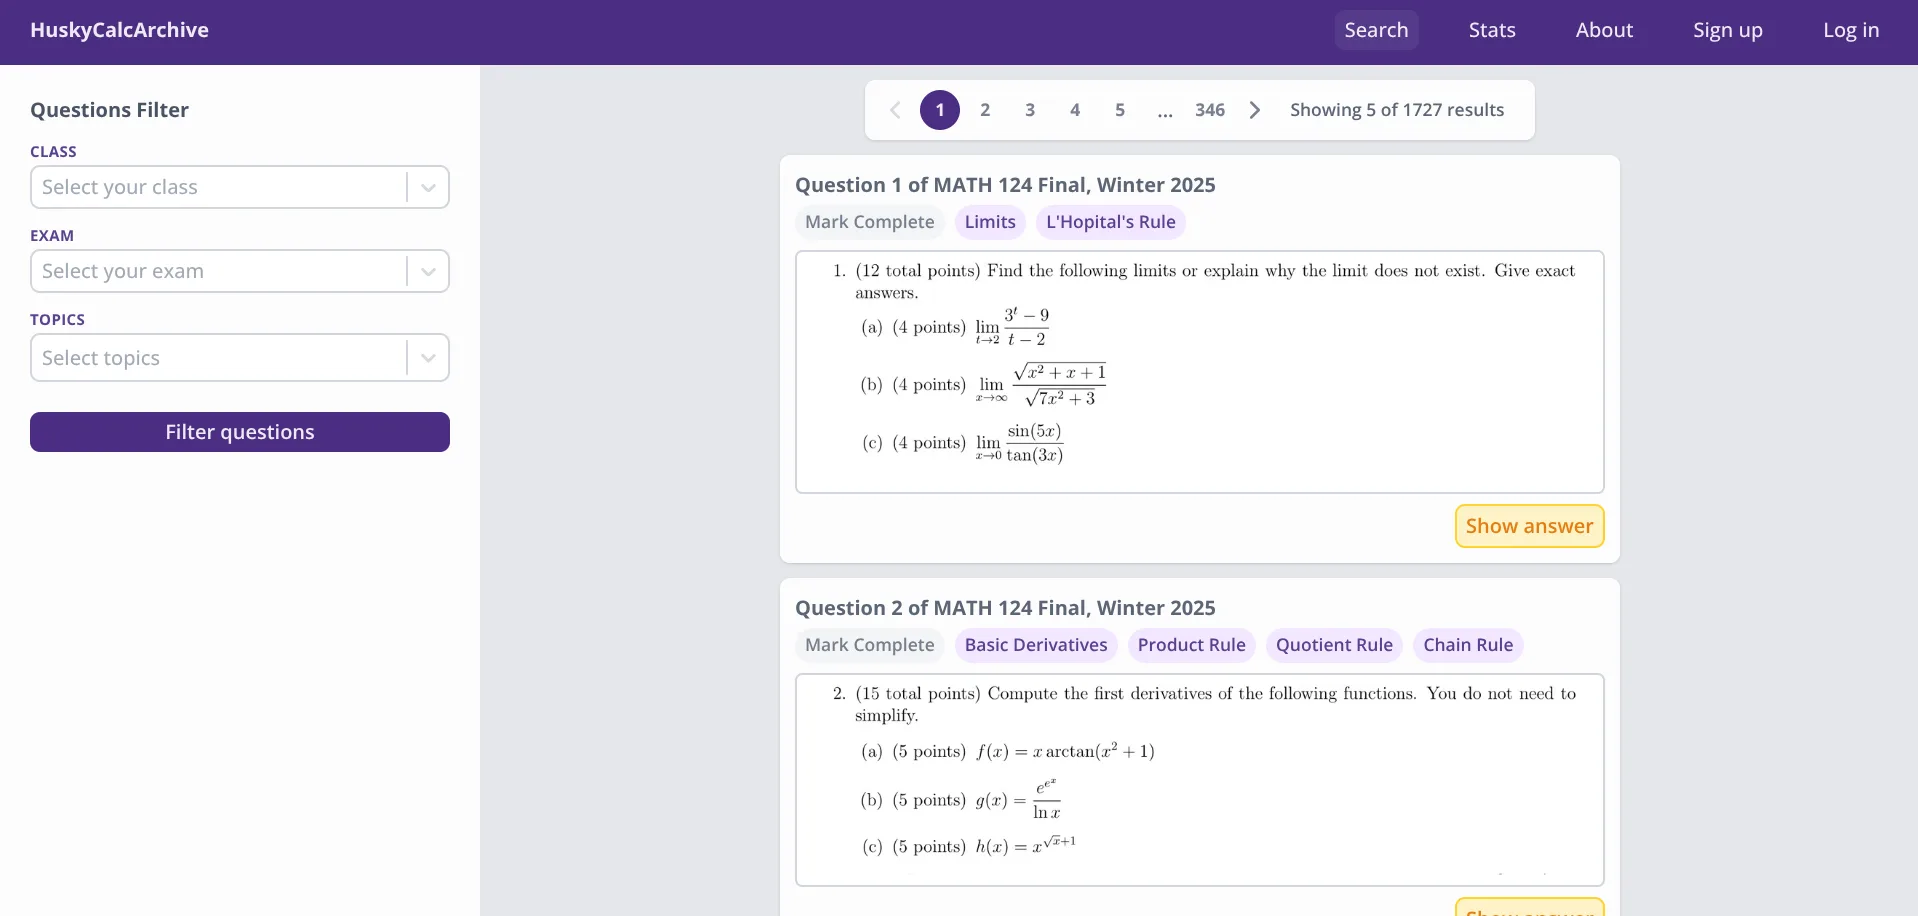Click the Question 1 of MATH 124 Final heading
This screenshot has width=1918, height=916.
coord(1005,185)
